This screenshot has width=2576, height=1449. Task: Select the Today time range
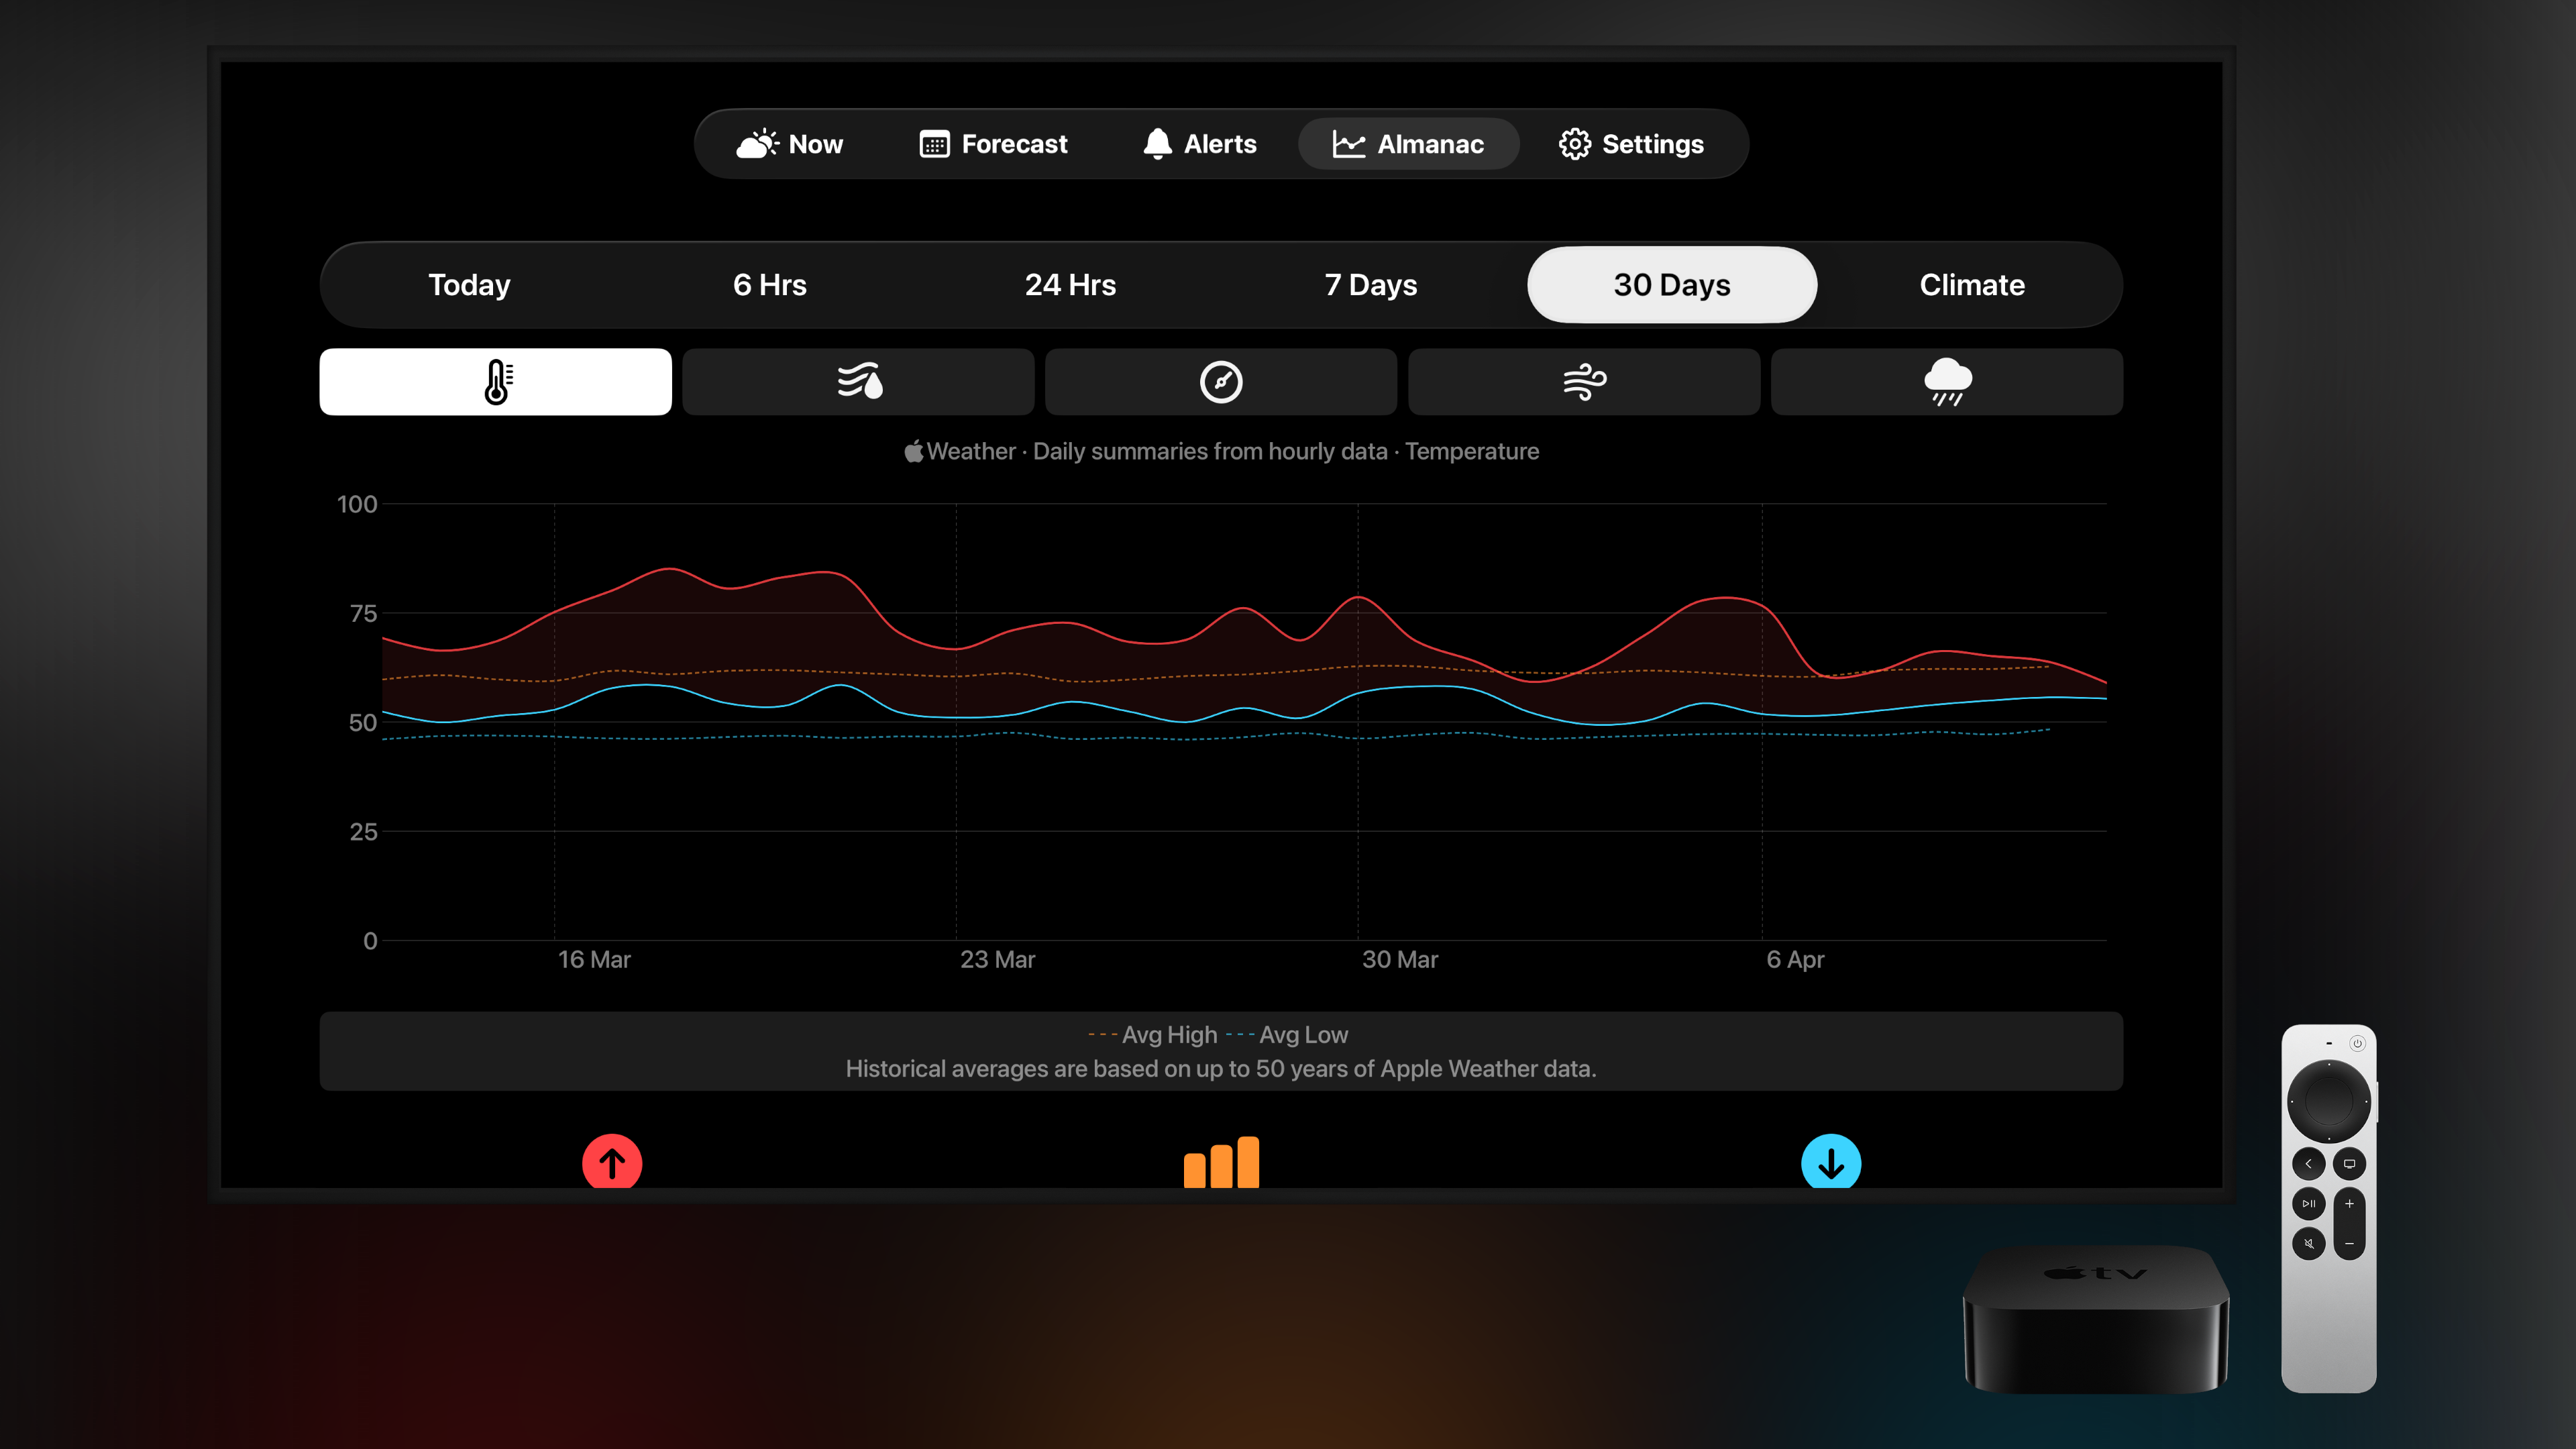point(469,285)
